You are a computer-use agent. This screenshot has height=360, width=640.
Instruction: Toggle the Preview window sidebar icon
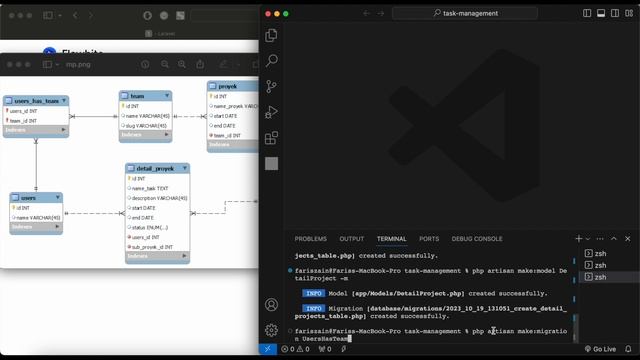(47, 64)
